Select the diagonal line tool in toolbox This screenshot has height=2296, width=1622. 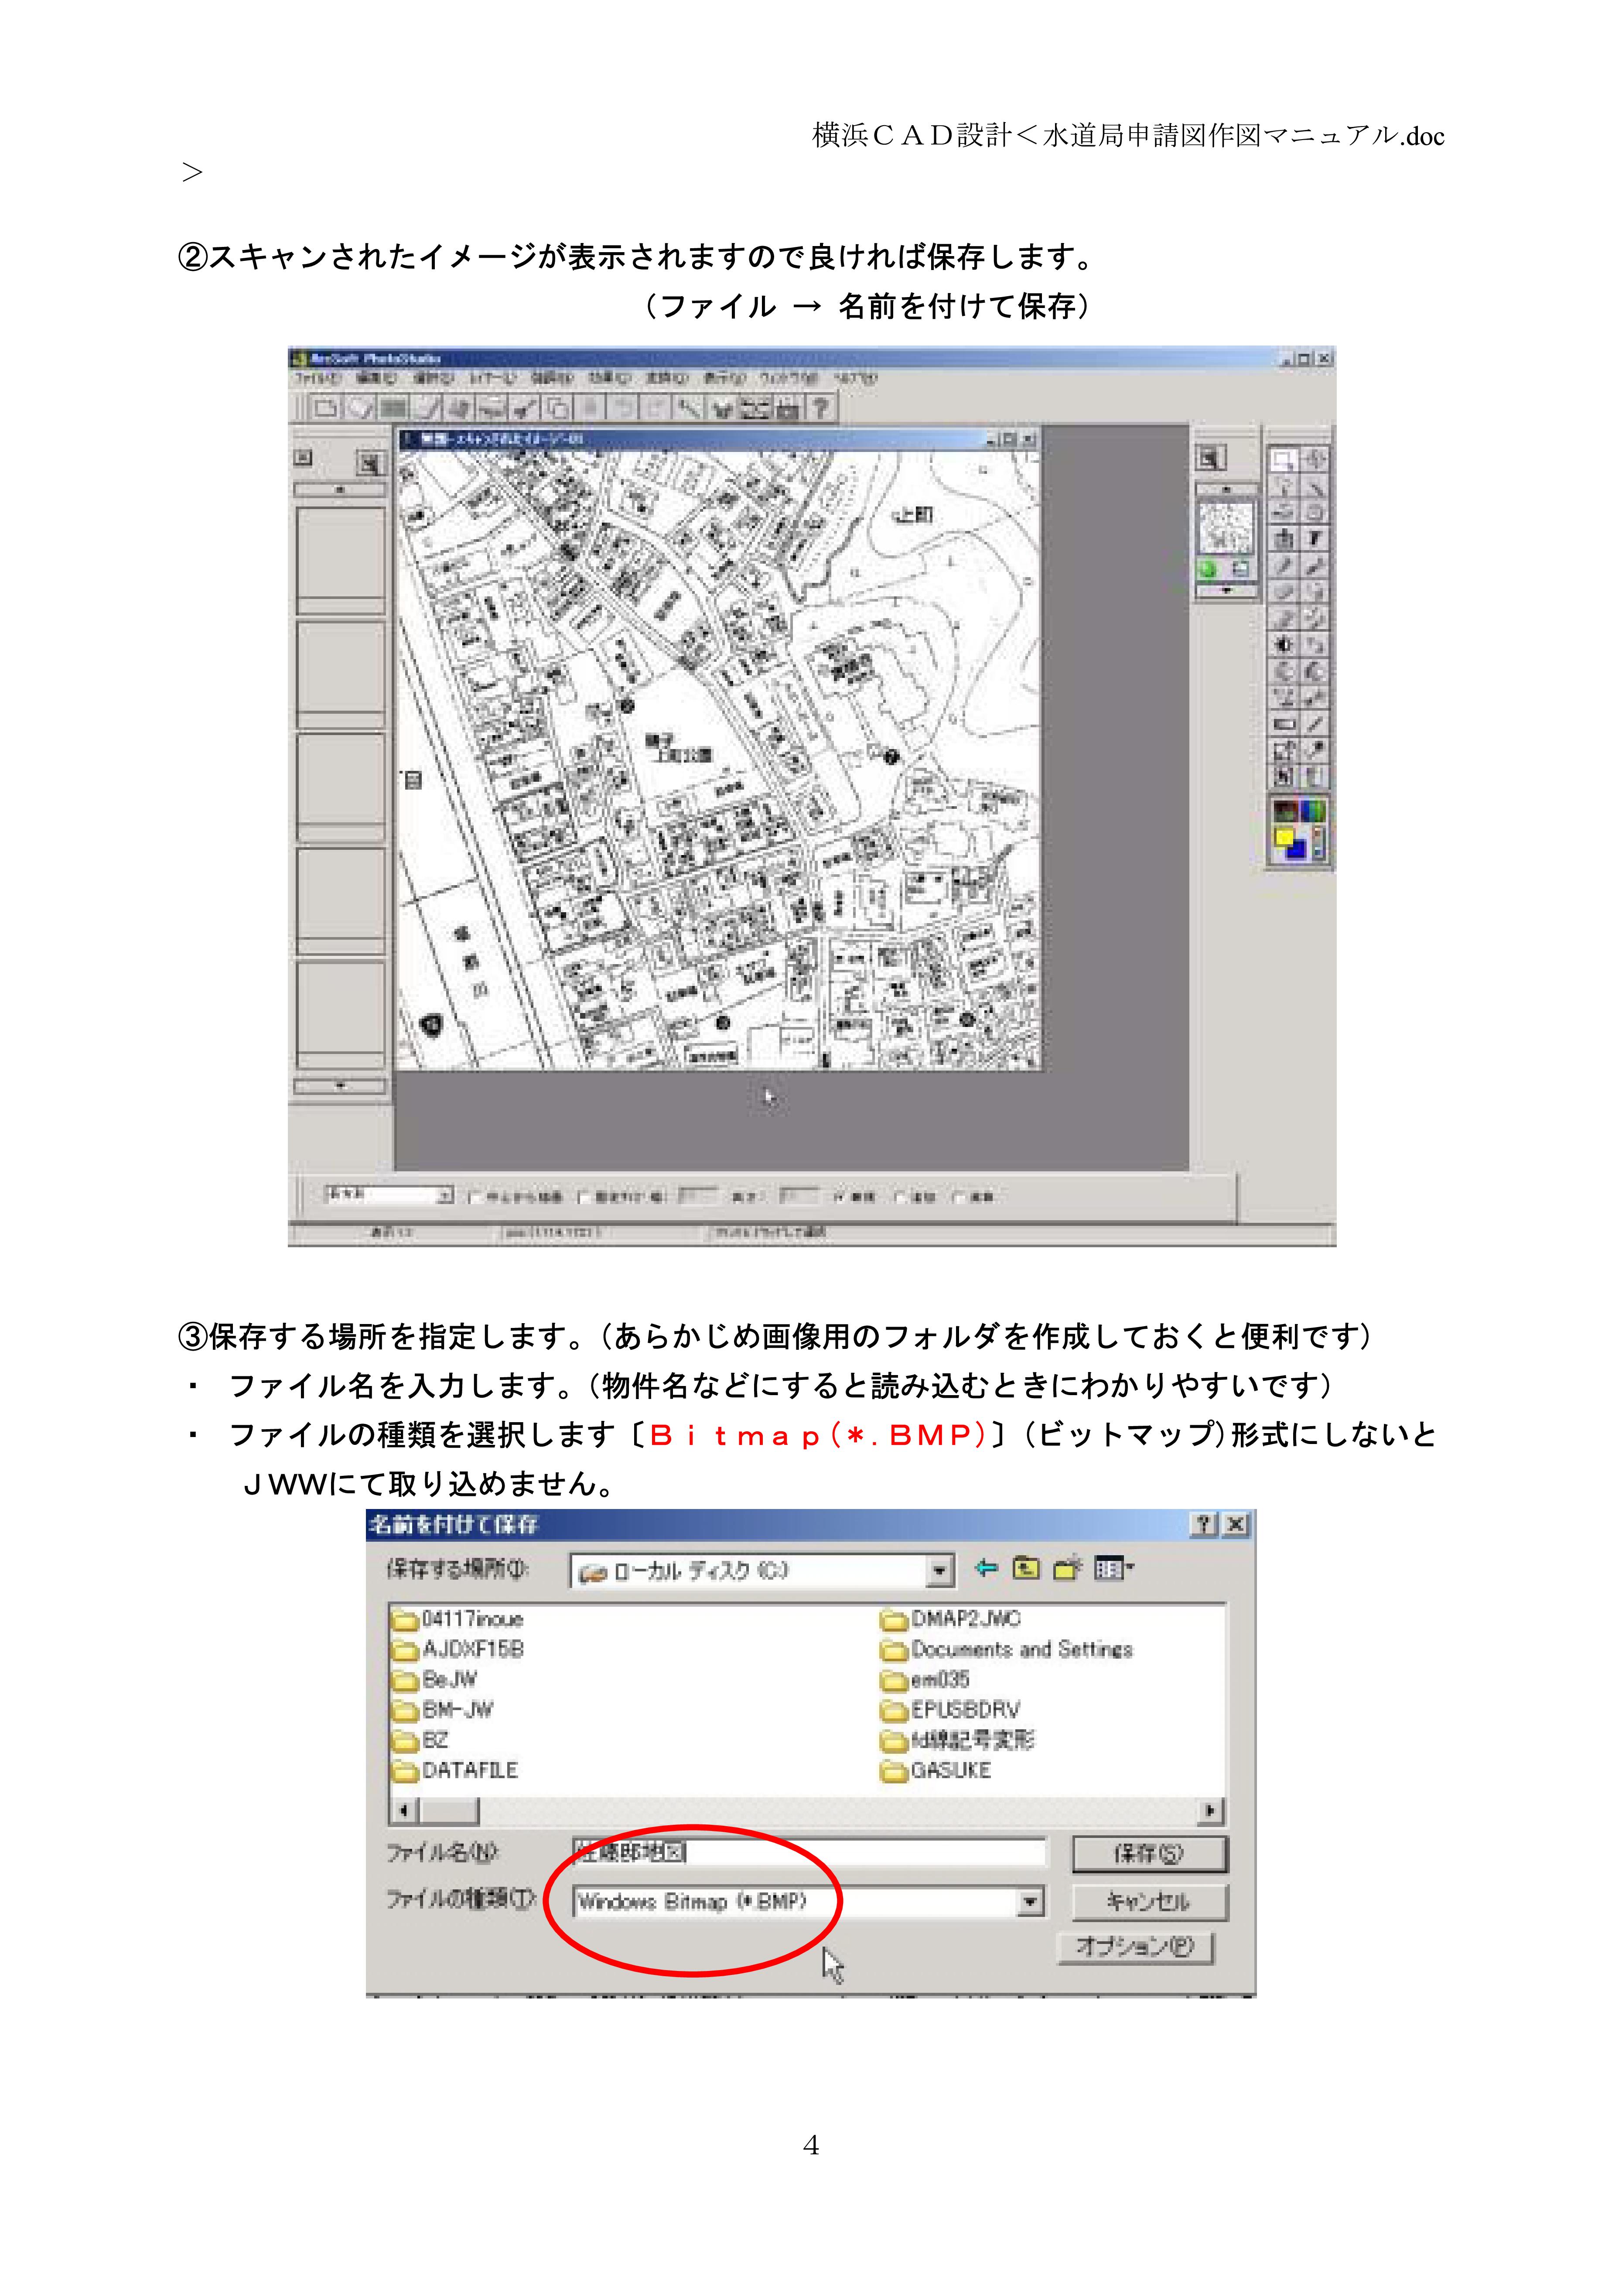tap(1315, 724)
